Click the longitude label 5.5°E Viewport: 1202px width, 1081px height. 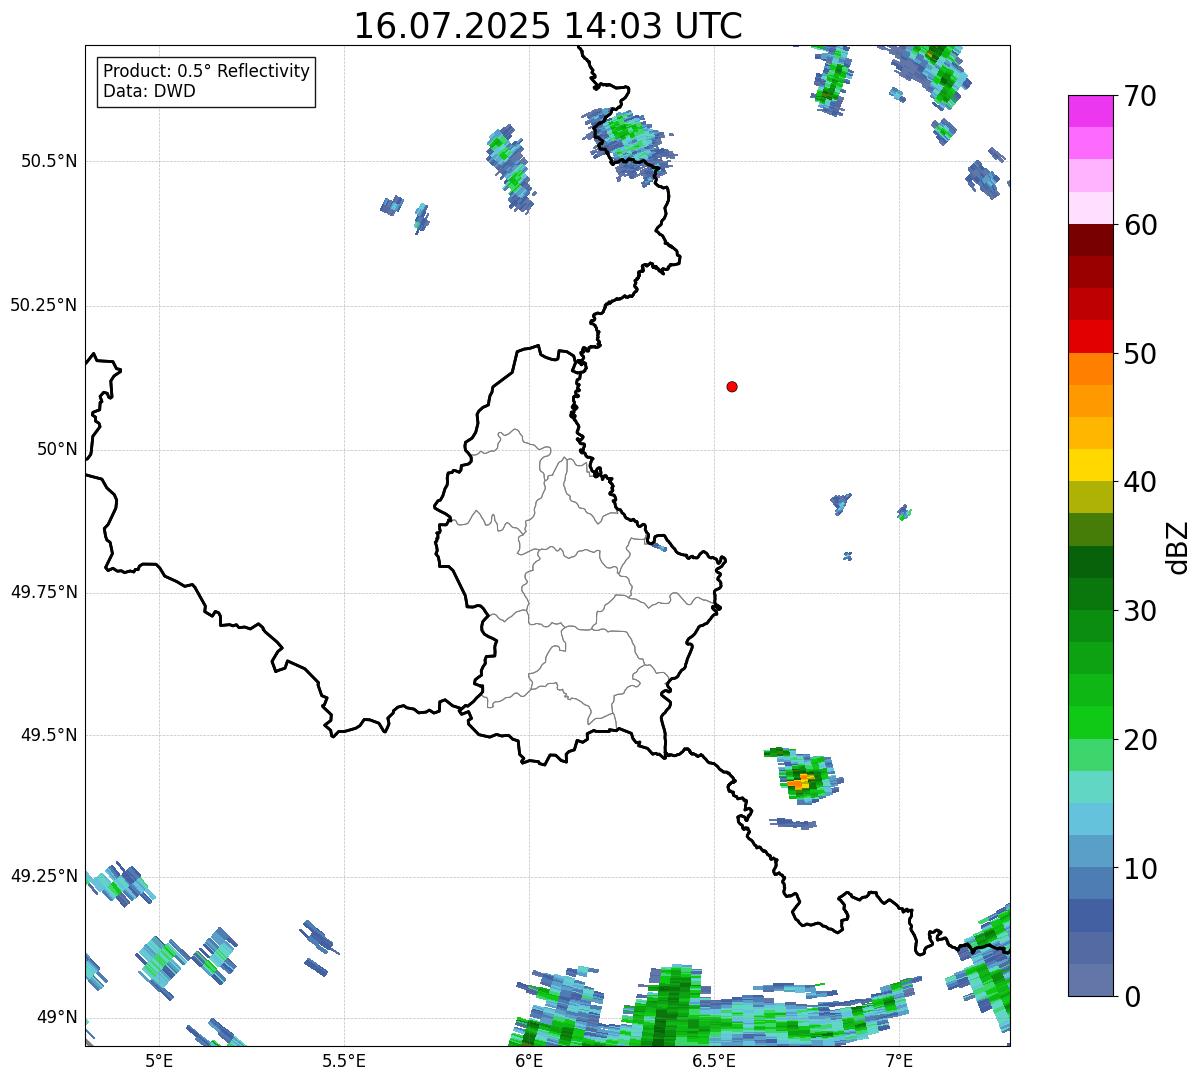(344, 1060)
